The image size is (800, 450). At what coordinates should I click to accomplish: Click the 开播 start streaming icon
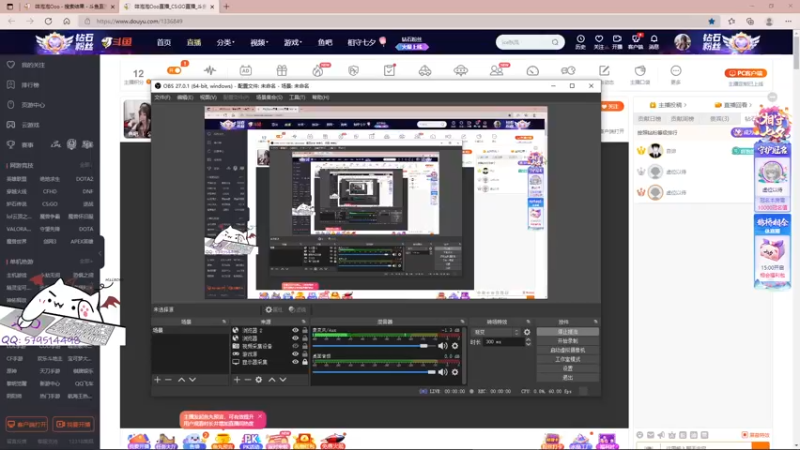(617, 39)
